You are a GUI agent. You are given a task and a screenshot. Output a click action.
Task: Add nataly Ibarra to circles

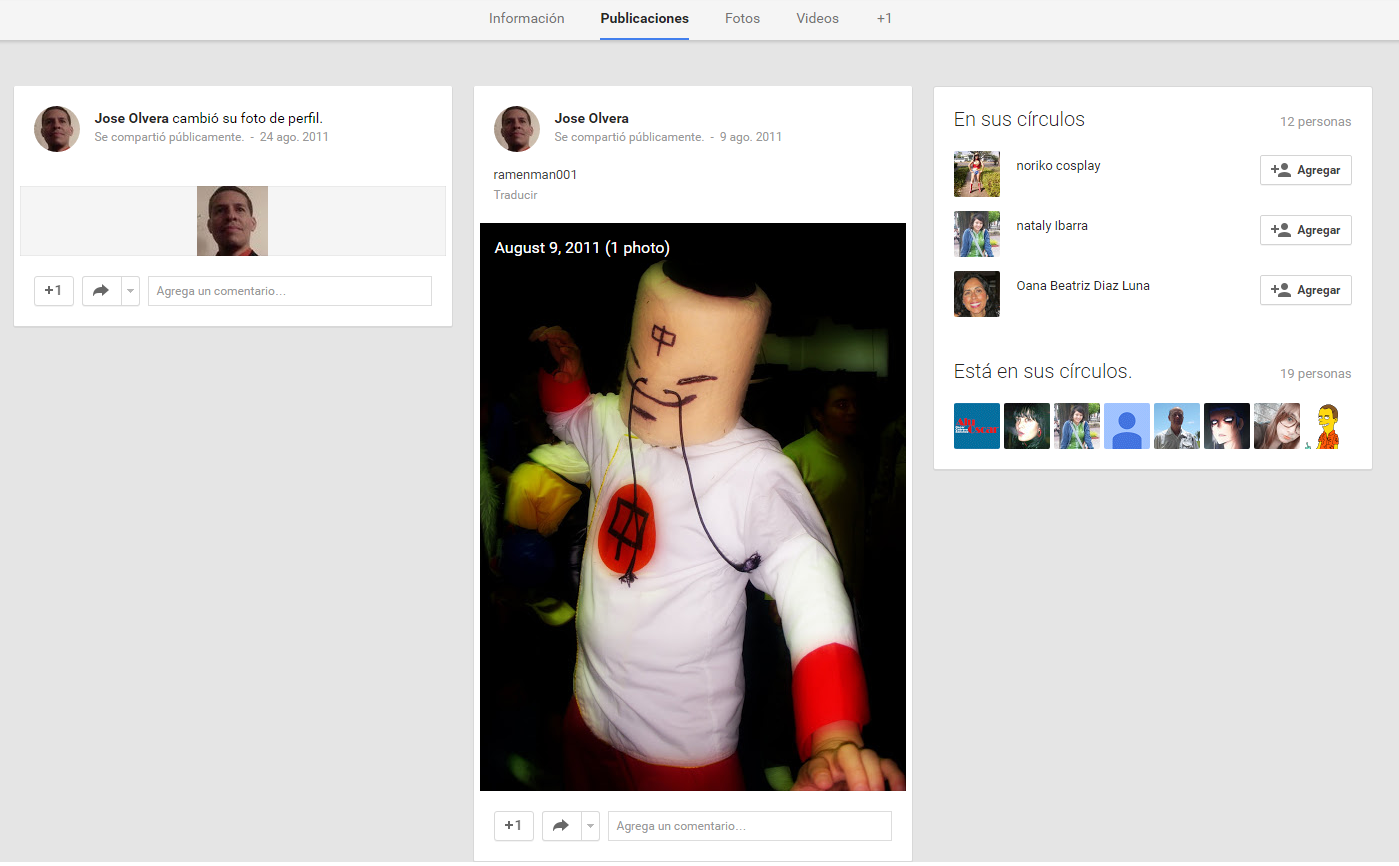pos(1306,230)
